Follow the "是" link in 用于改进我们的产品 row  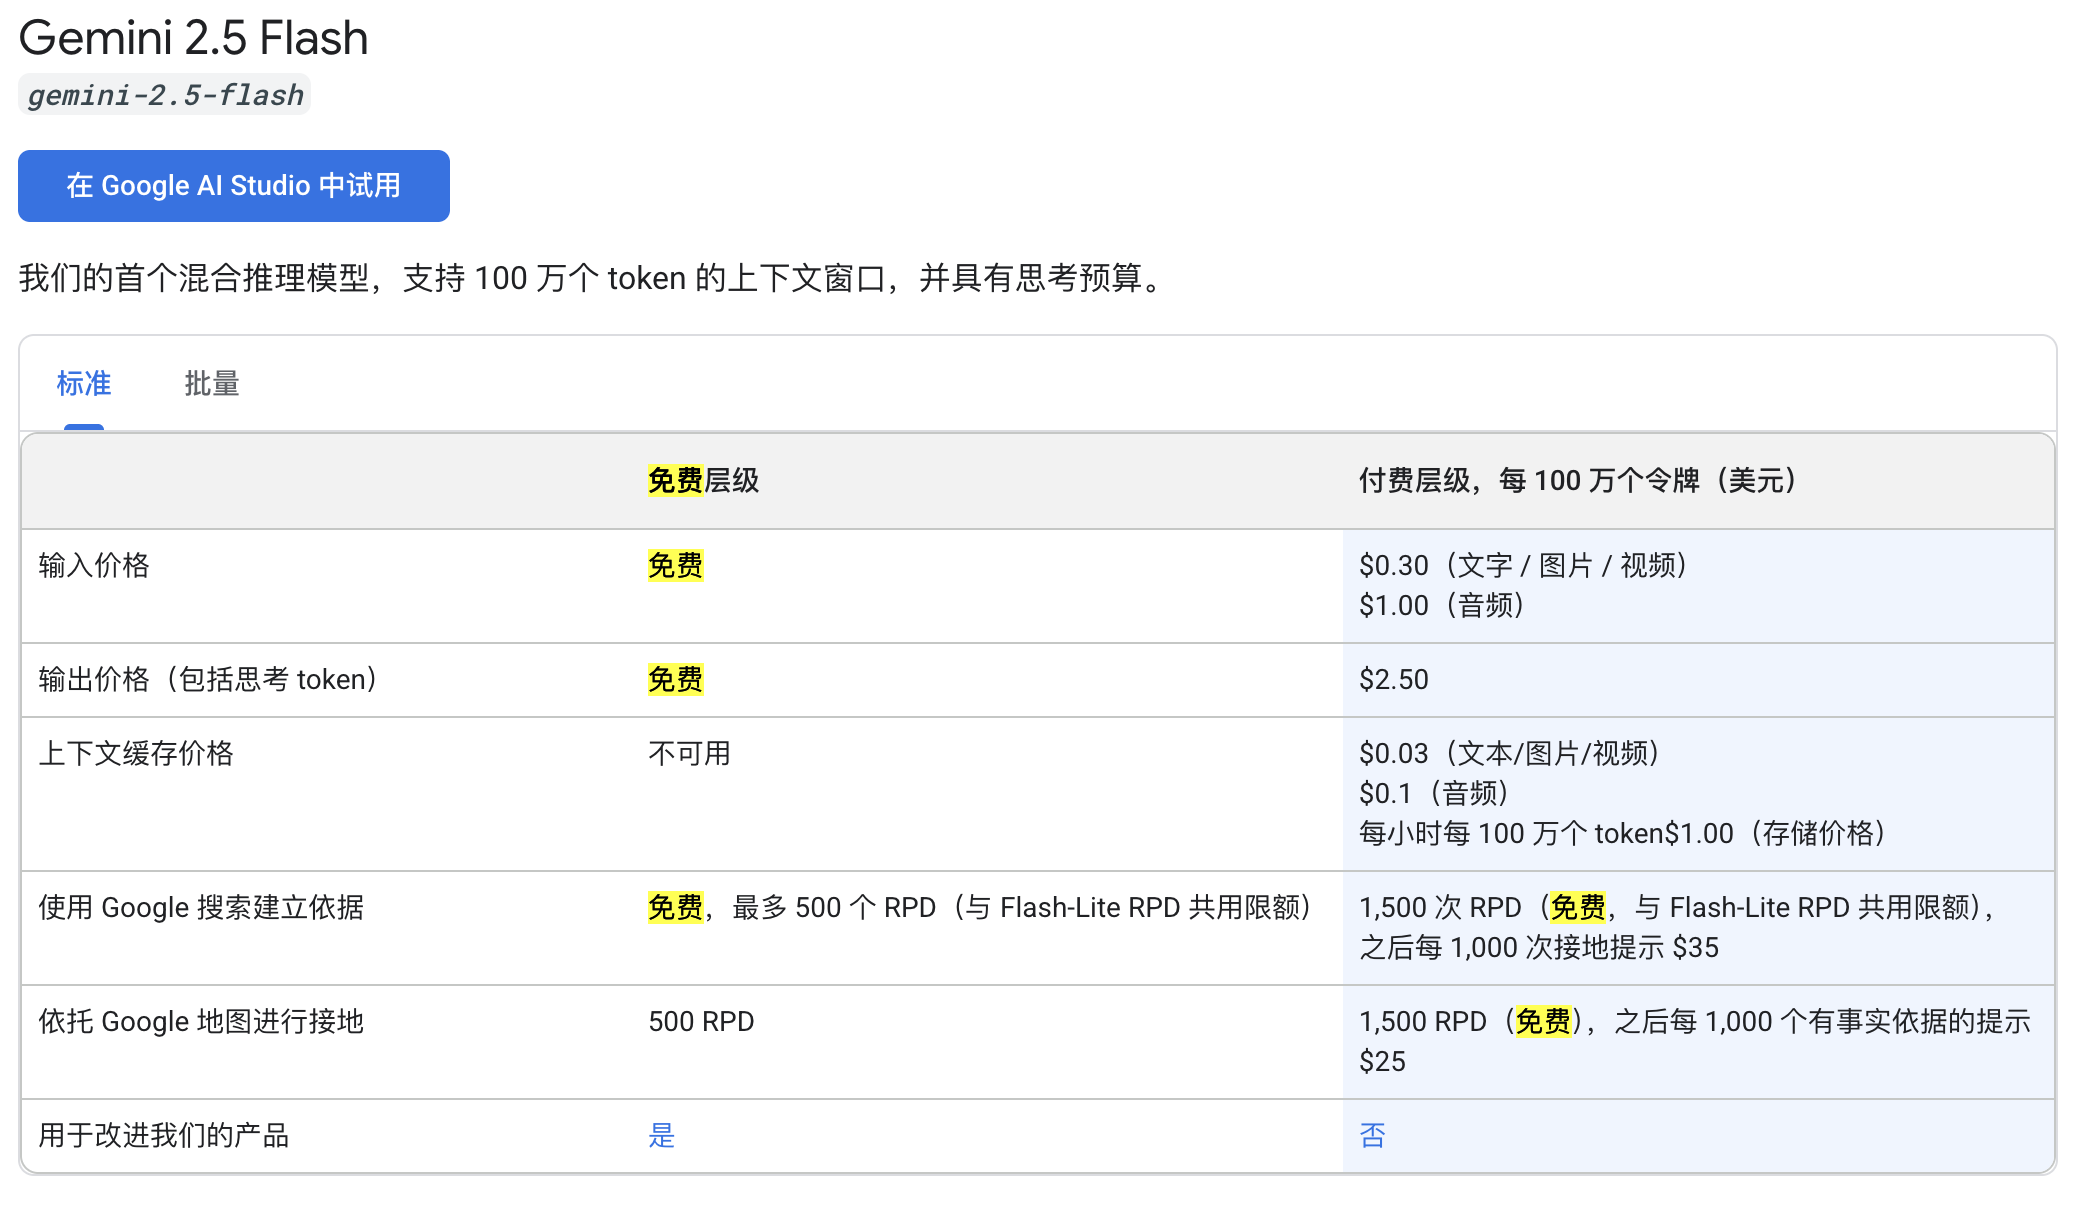[662, 1135]
